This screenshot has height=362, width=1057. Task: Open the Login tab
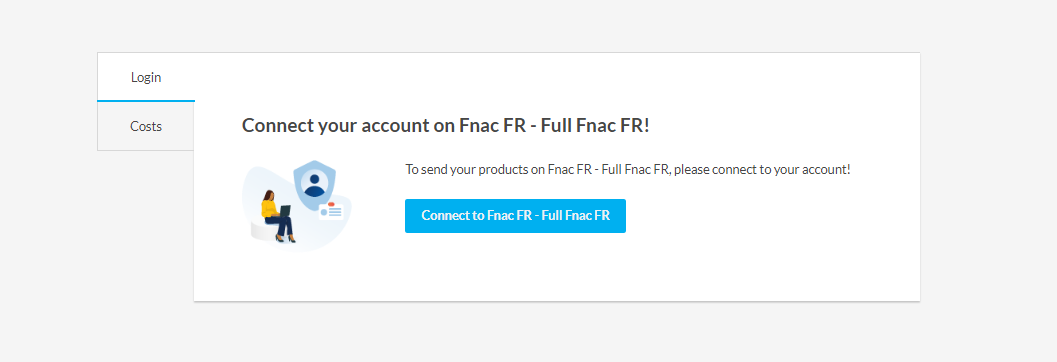[146, 77]
